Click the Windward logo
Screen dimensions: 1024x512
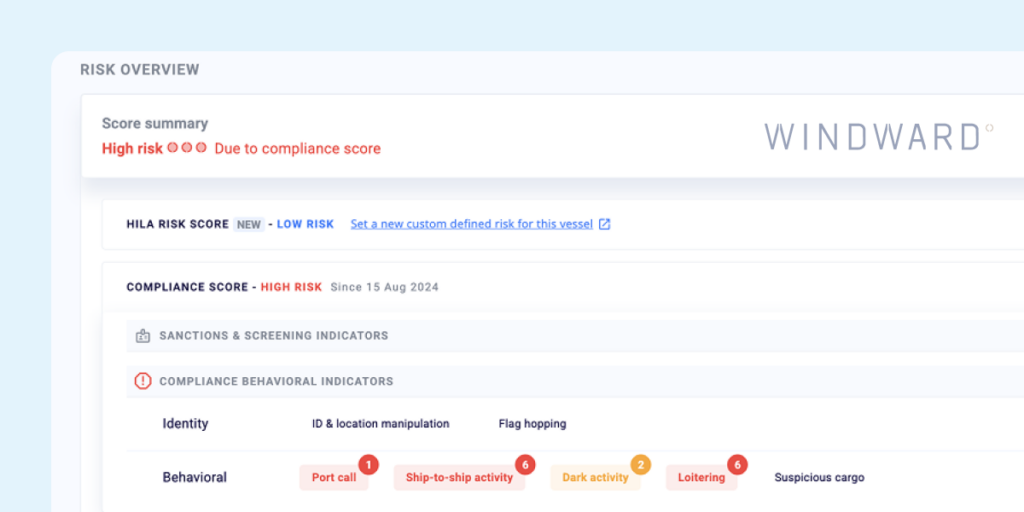point(879,137)
